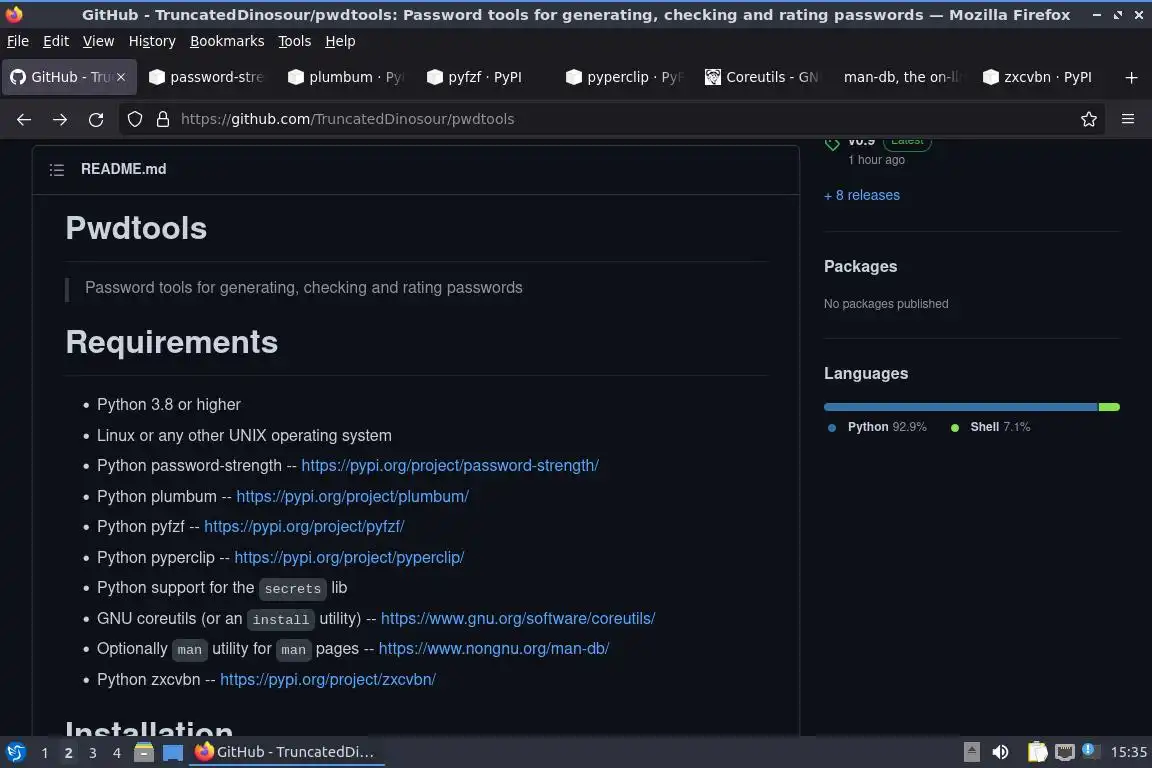Go back to the previous page
The width and height of the screenshot is (1152, 768).
pyautogui.click(x=24, y=119)
